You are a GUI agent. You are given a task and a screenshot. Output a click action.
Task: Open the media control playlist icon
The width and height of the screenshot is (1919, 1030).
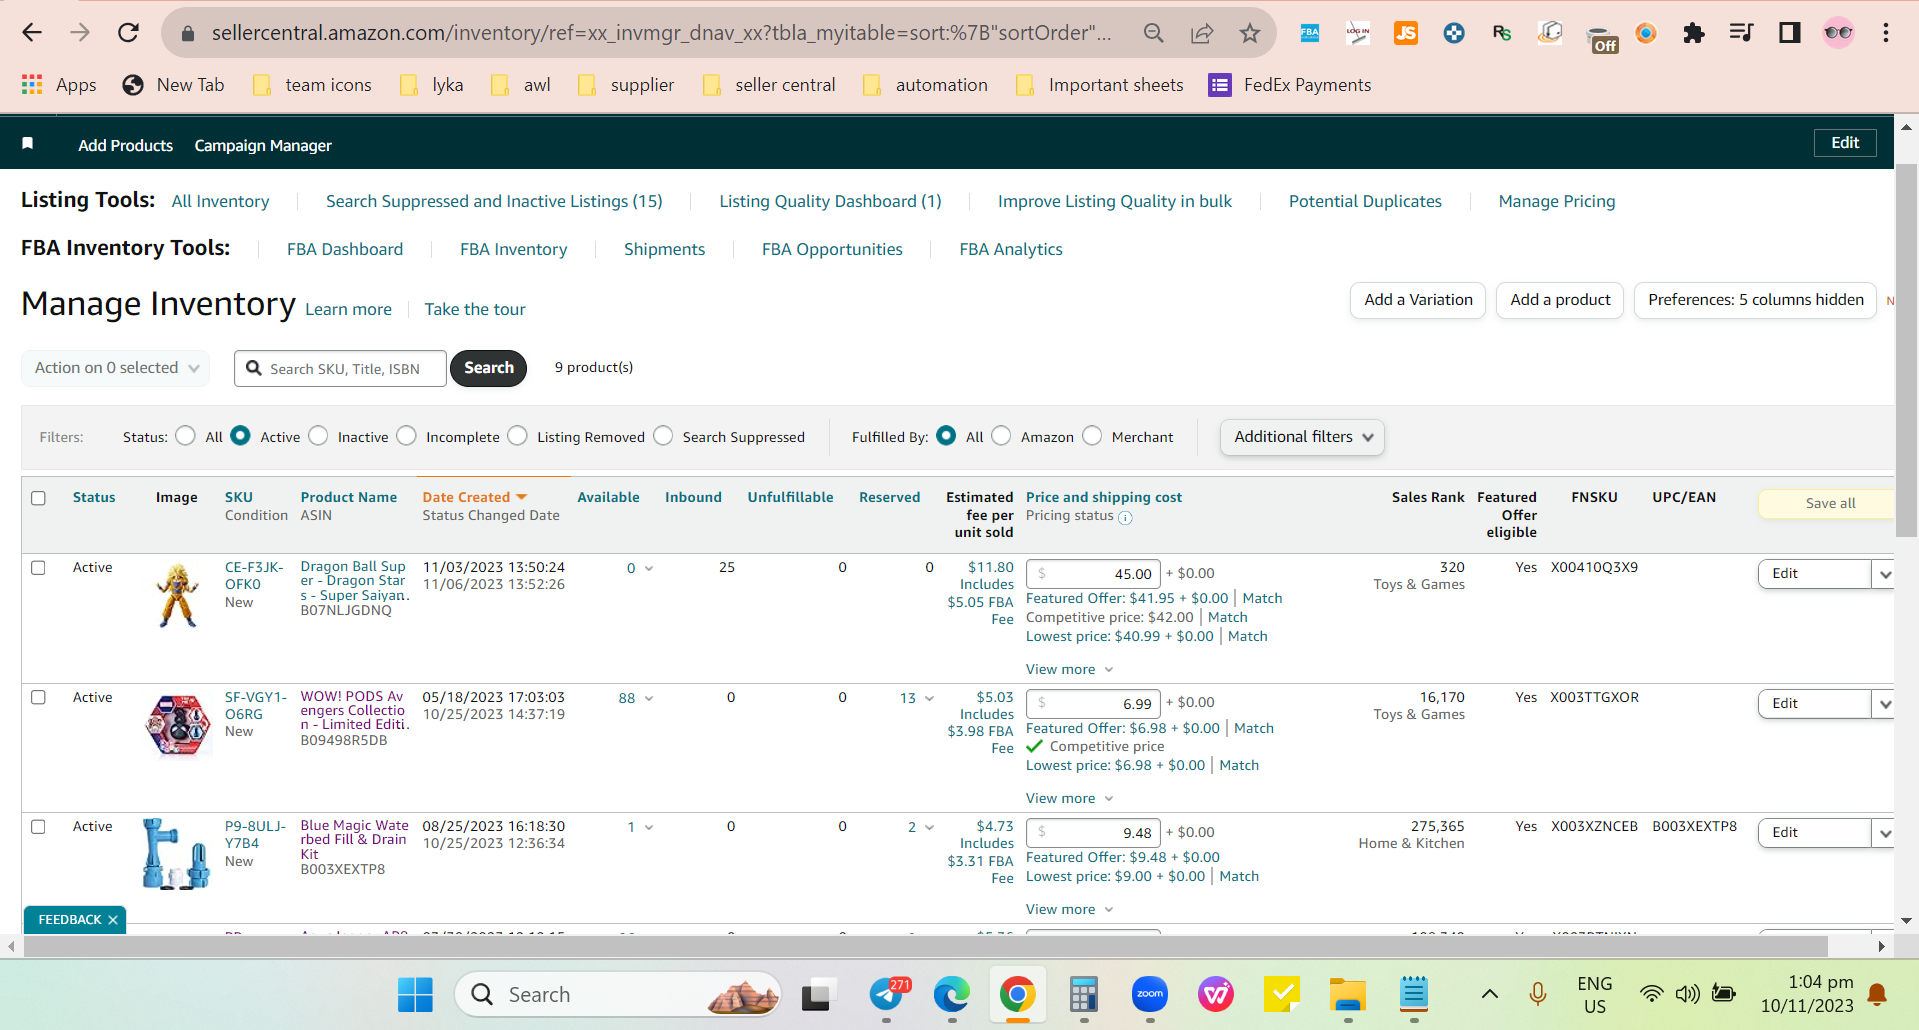click(x=1742, y=33)
